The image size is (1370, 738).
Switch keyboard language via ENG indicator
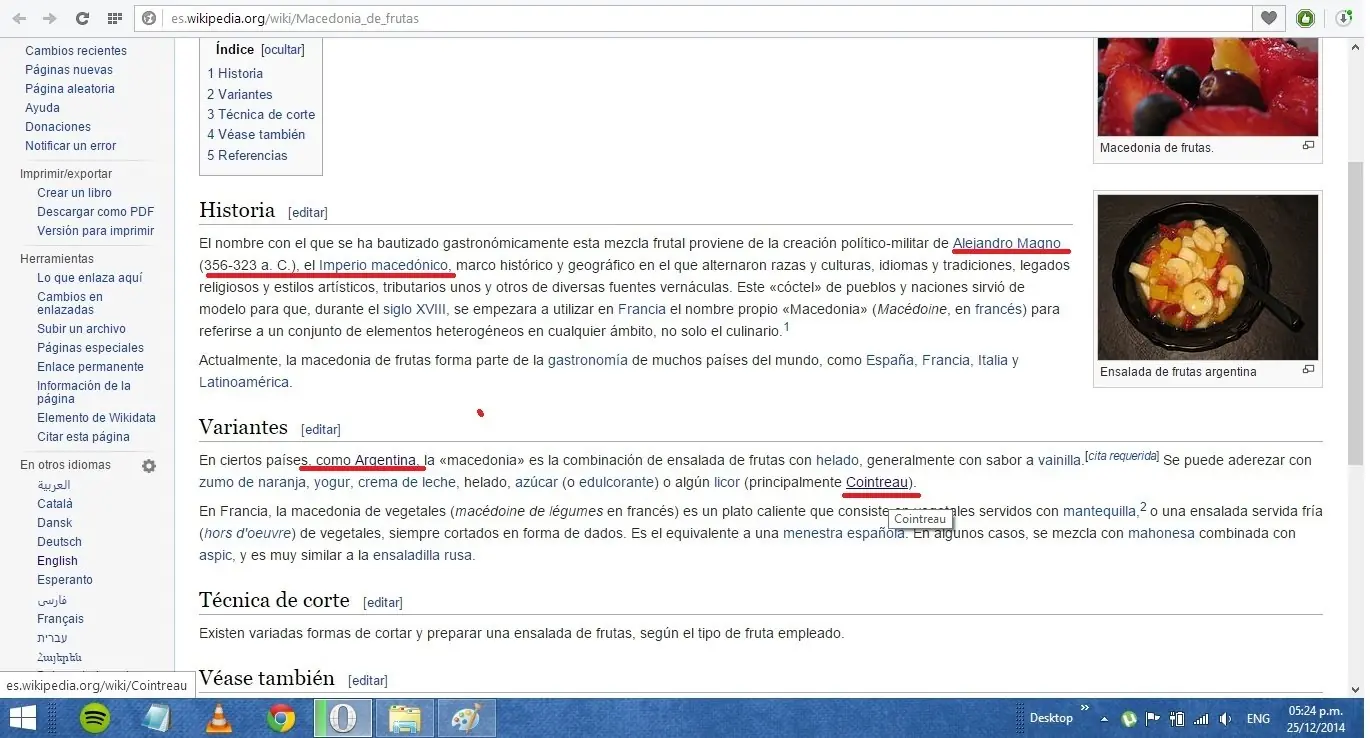(x=1258, y=718)
